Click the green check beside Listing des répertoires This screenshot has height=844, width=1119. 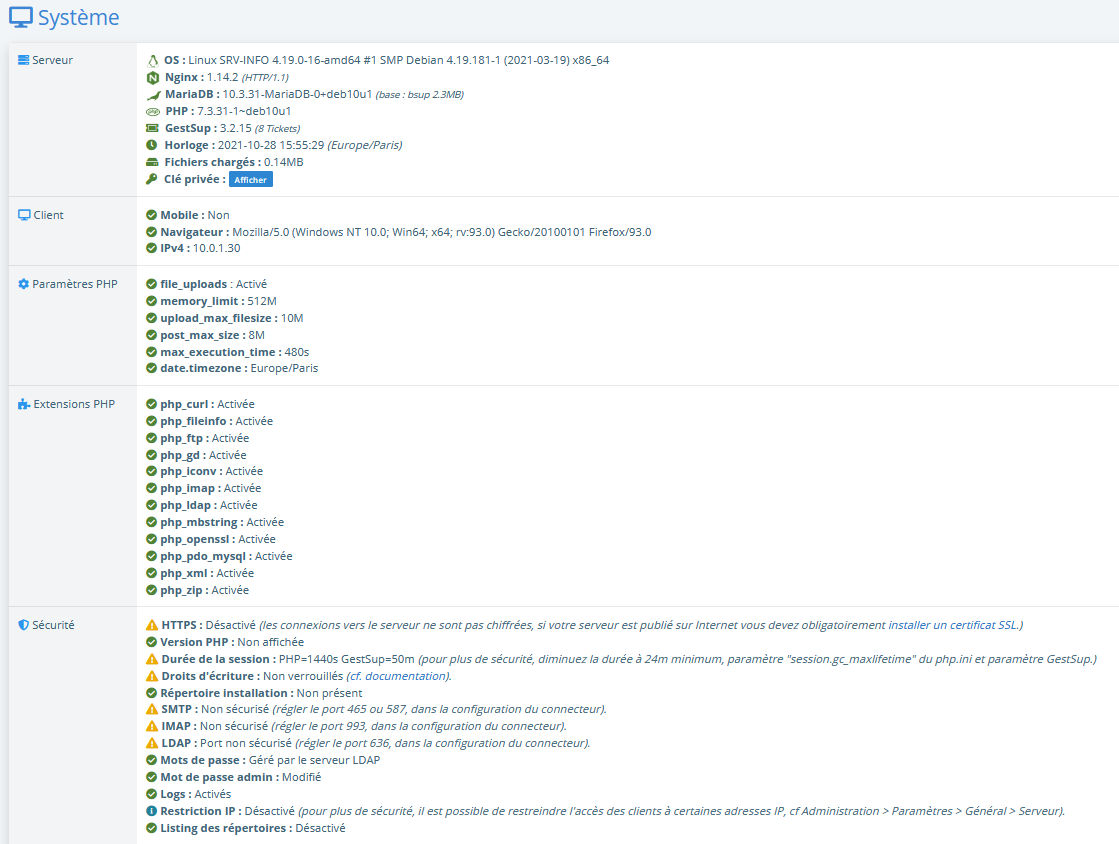151,828
